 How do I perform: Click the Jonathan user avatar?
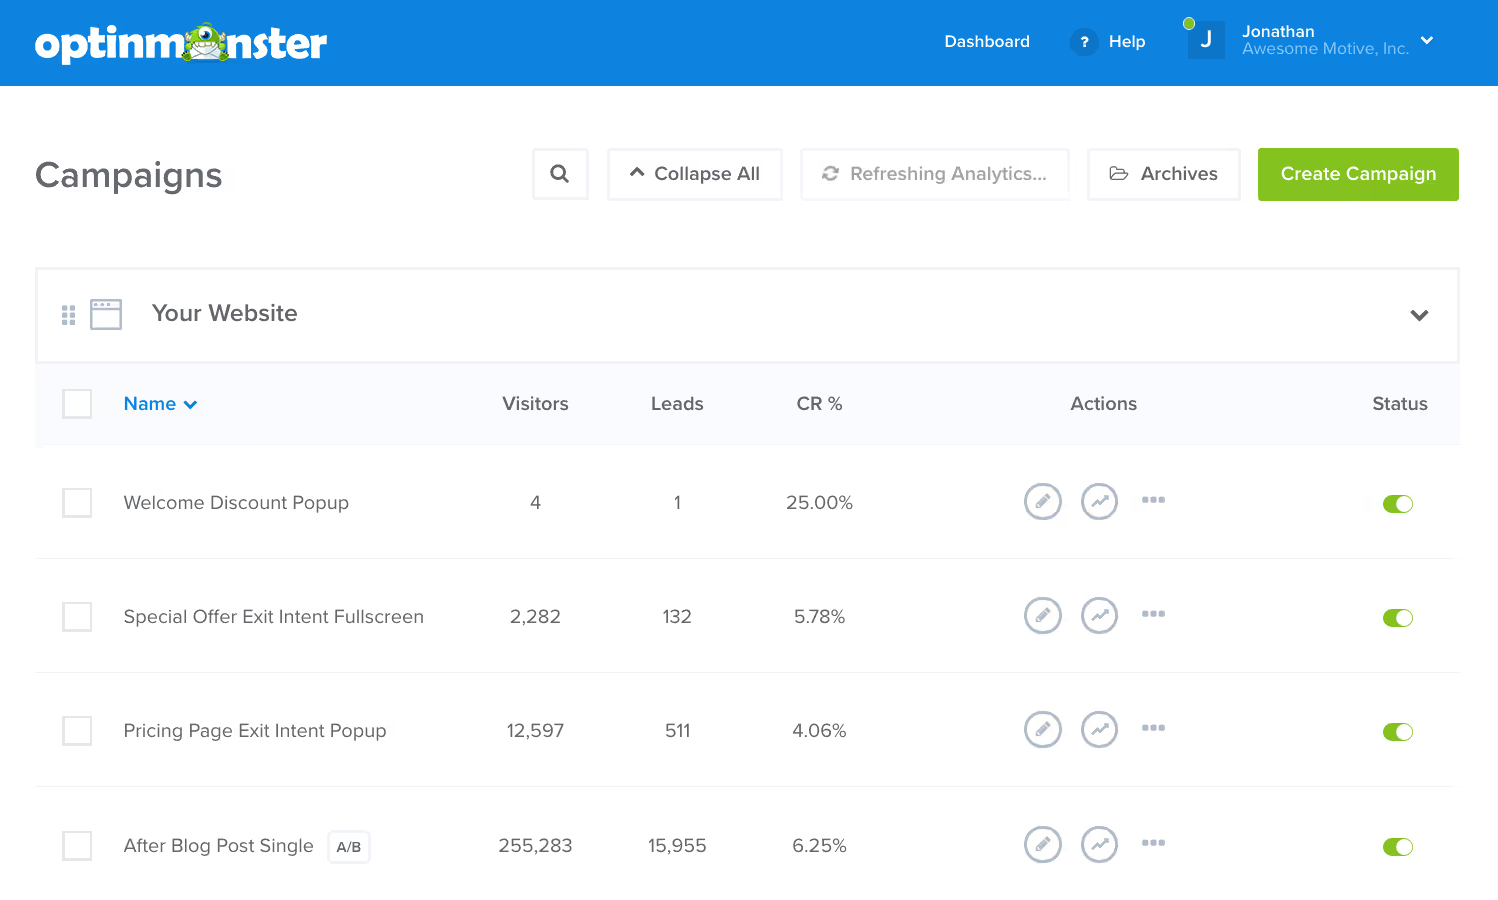(x=1206, y=40)
